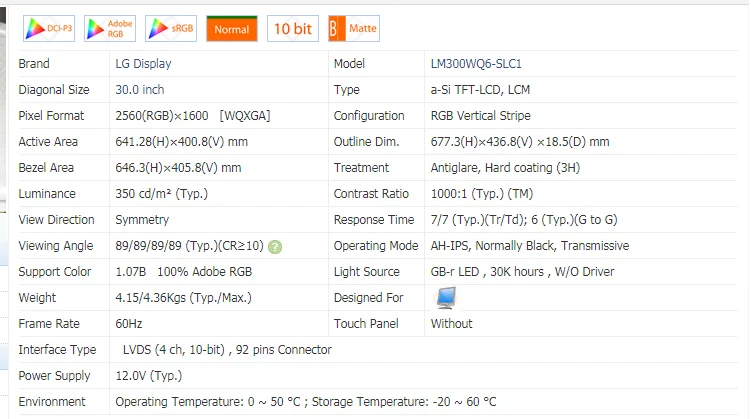Click the LVDS (4 ch, 10-bit) interface value
This screenshot has width=751, height=419.
click(227, 350)
